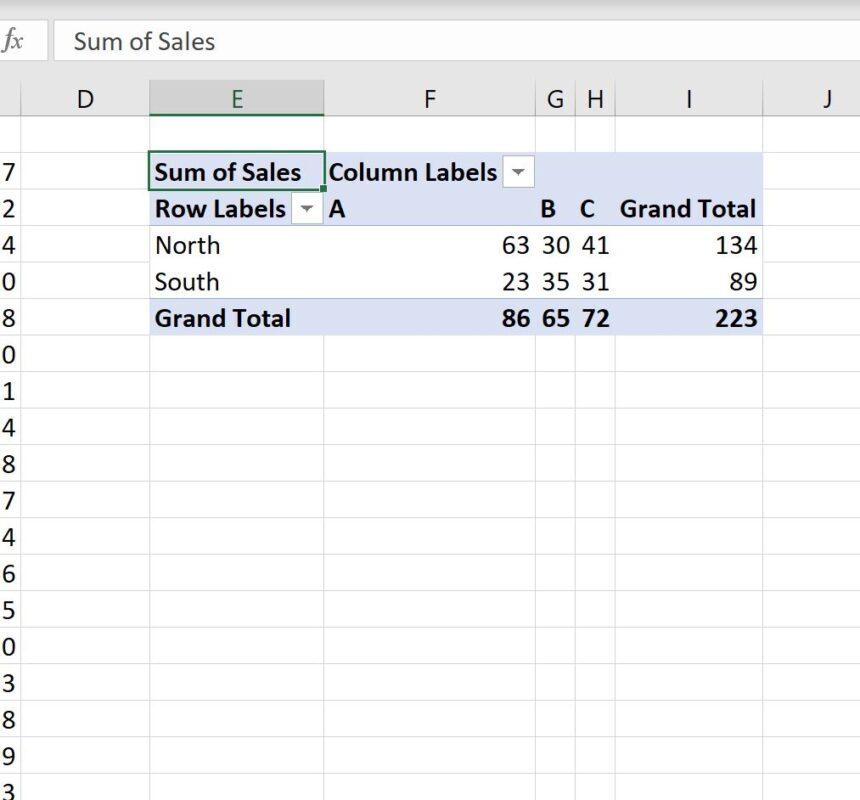Select South's Grand Total value 89

pos(688,282)
